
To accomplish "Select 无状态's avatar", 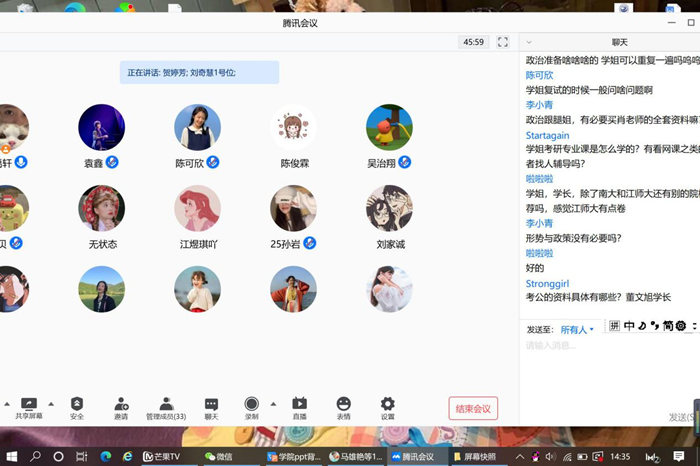I will coord(101,208).
